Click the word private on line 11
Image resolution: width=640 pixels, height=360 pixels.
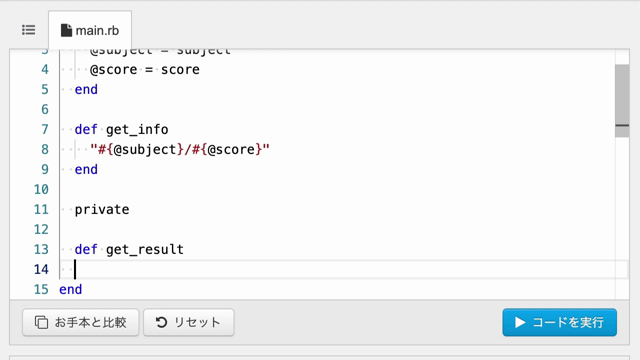(102, 209)
